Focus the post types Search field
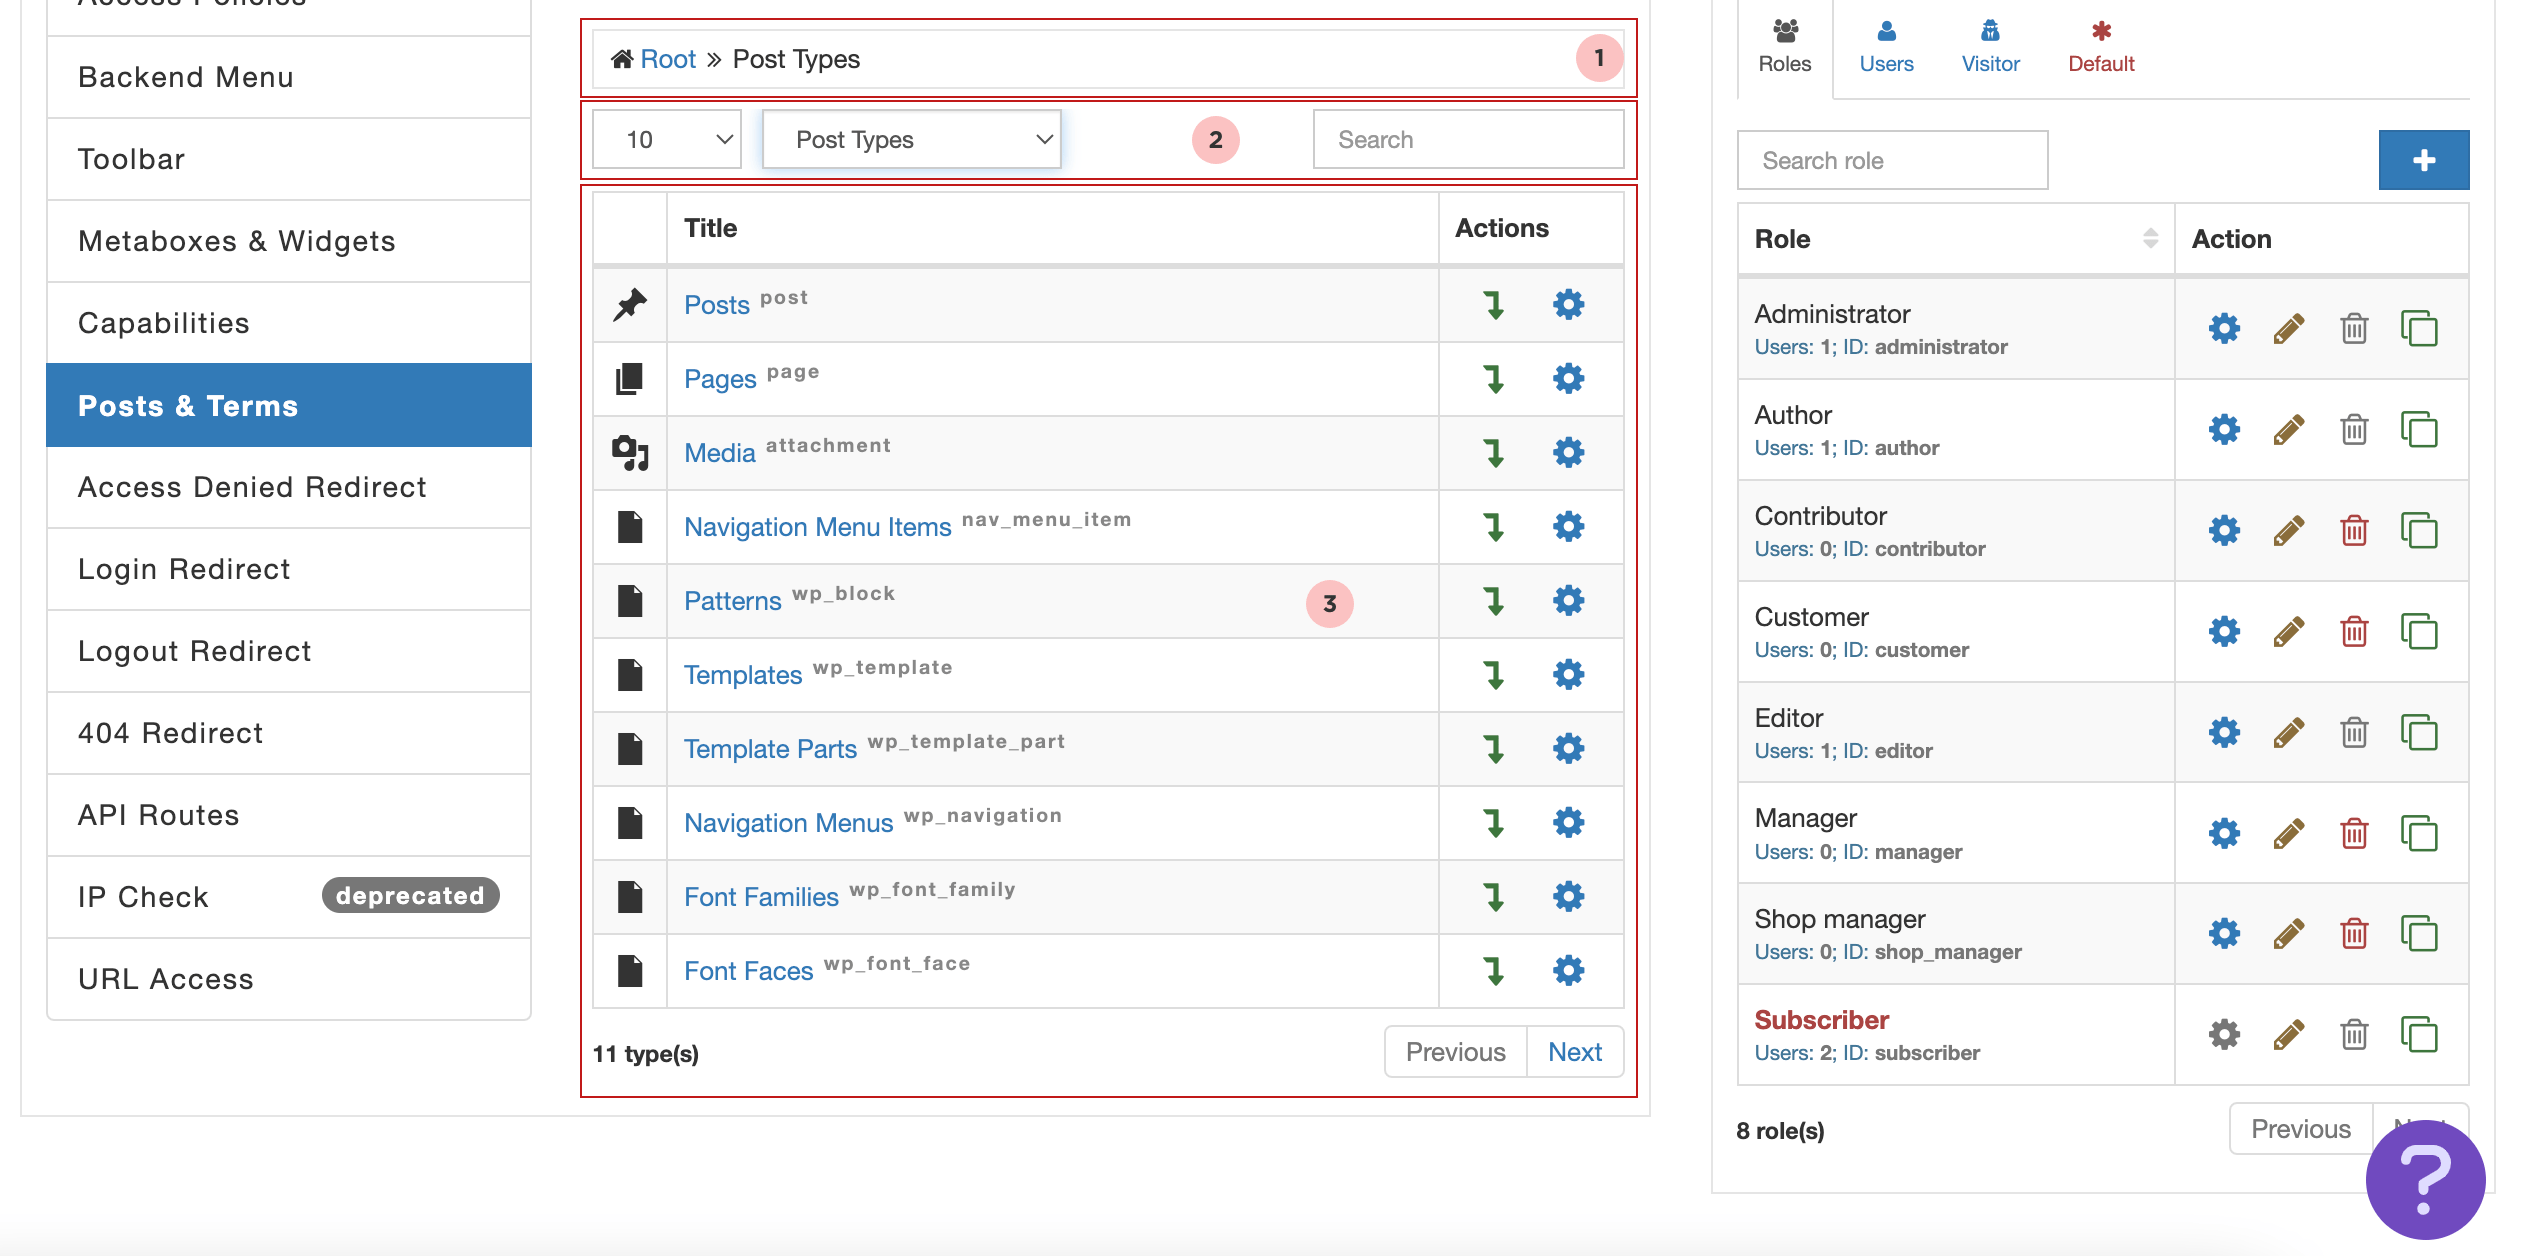 tap(1468, 139)
